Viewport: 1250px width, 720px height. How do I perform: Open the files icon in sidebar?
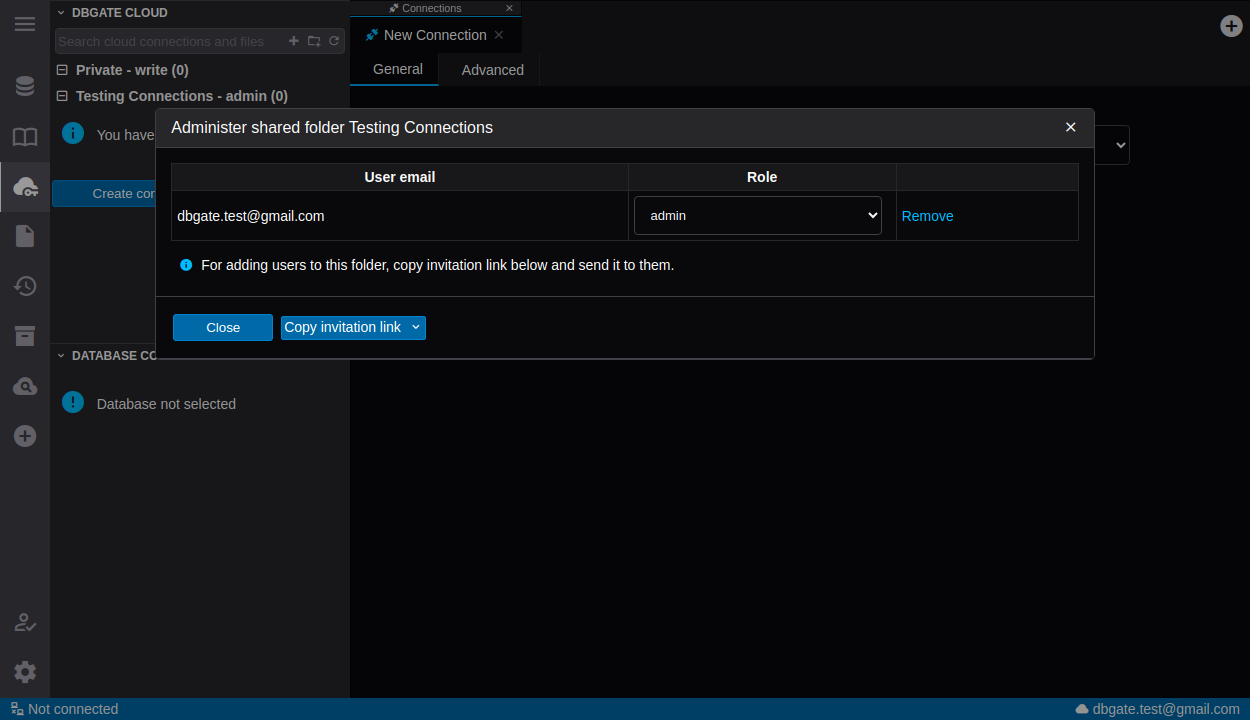click(x=25, y=236)
